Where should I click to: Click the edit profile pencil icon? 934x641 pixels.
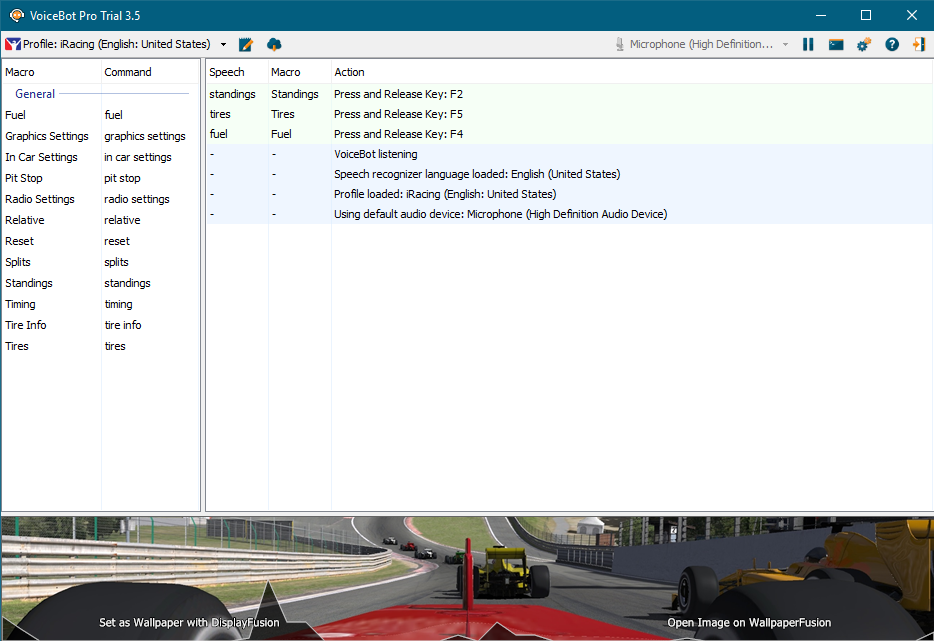point(246,45)
